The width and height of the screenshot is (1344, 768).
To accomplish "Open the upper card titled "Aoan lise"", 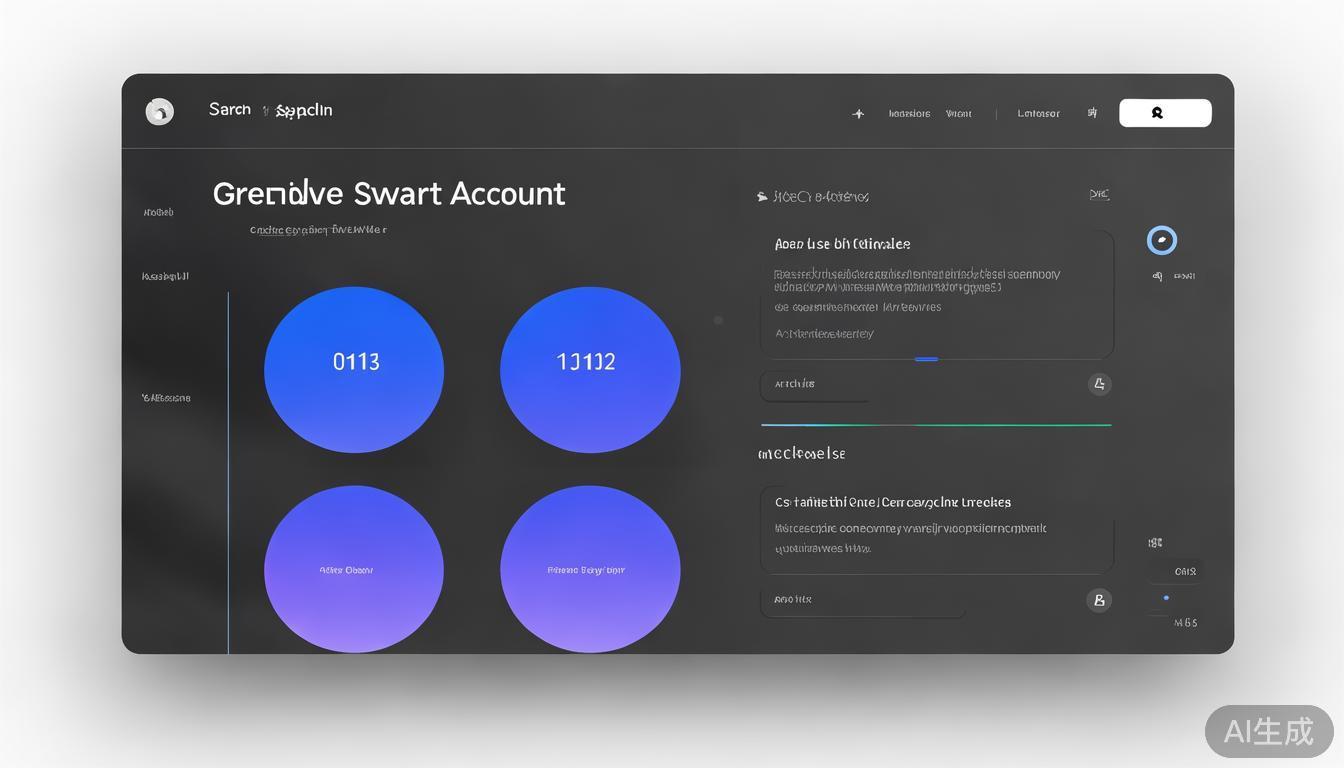I will tap(936, 292).
